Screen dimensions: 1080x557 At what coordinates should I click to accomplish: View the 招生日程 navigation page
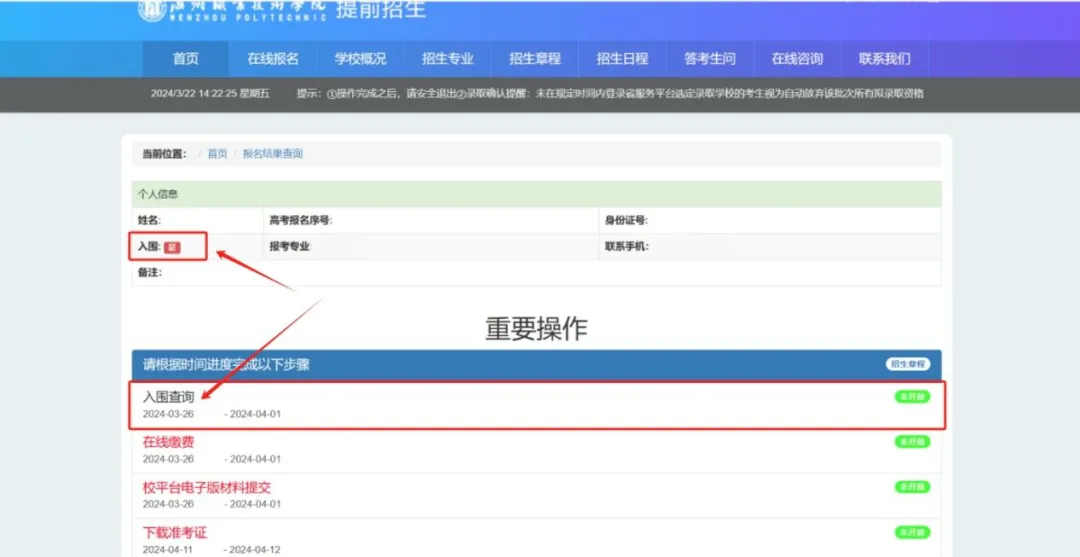pos(622,59)
